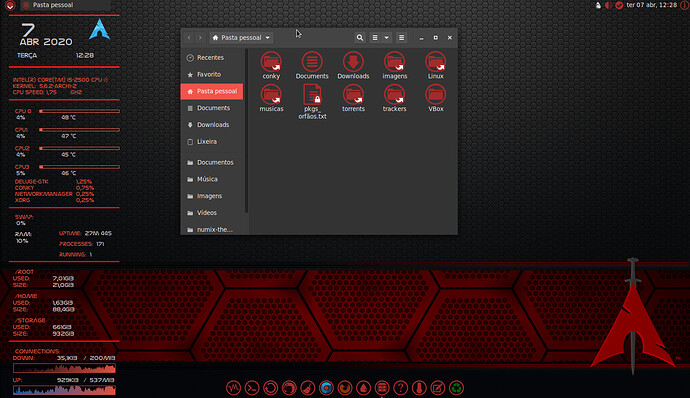690x398 pixels.
Task: Open numix-the... bookmark in sidebar
Action: point(212,229)
